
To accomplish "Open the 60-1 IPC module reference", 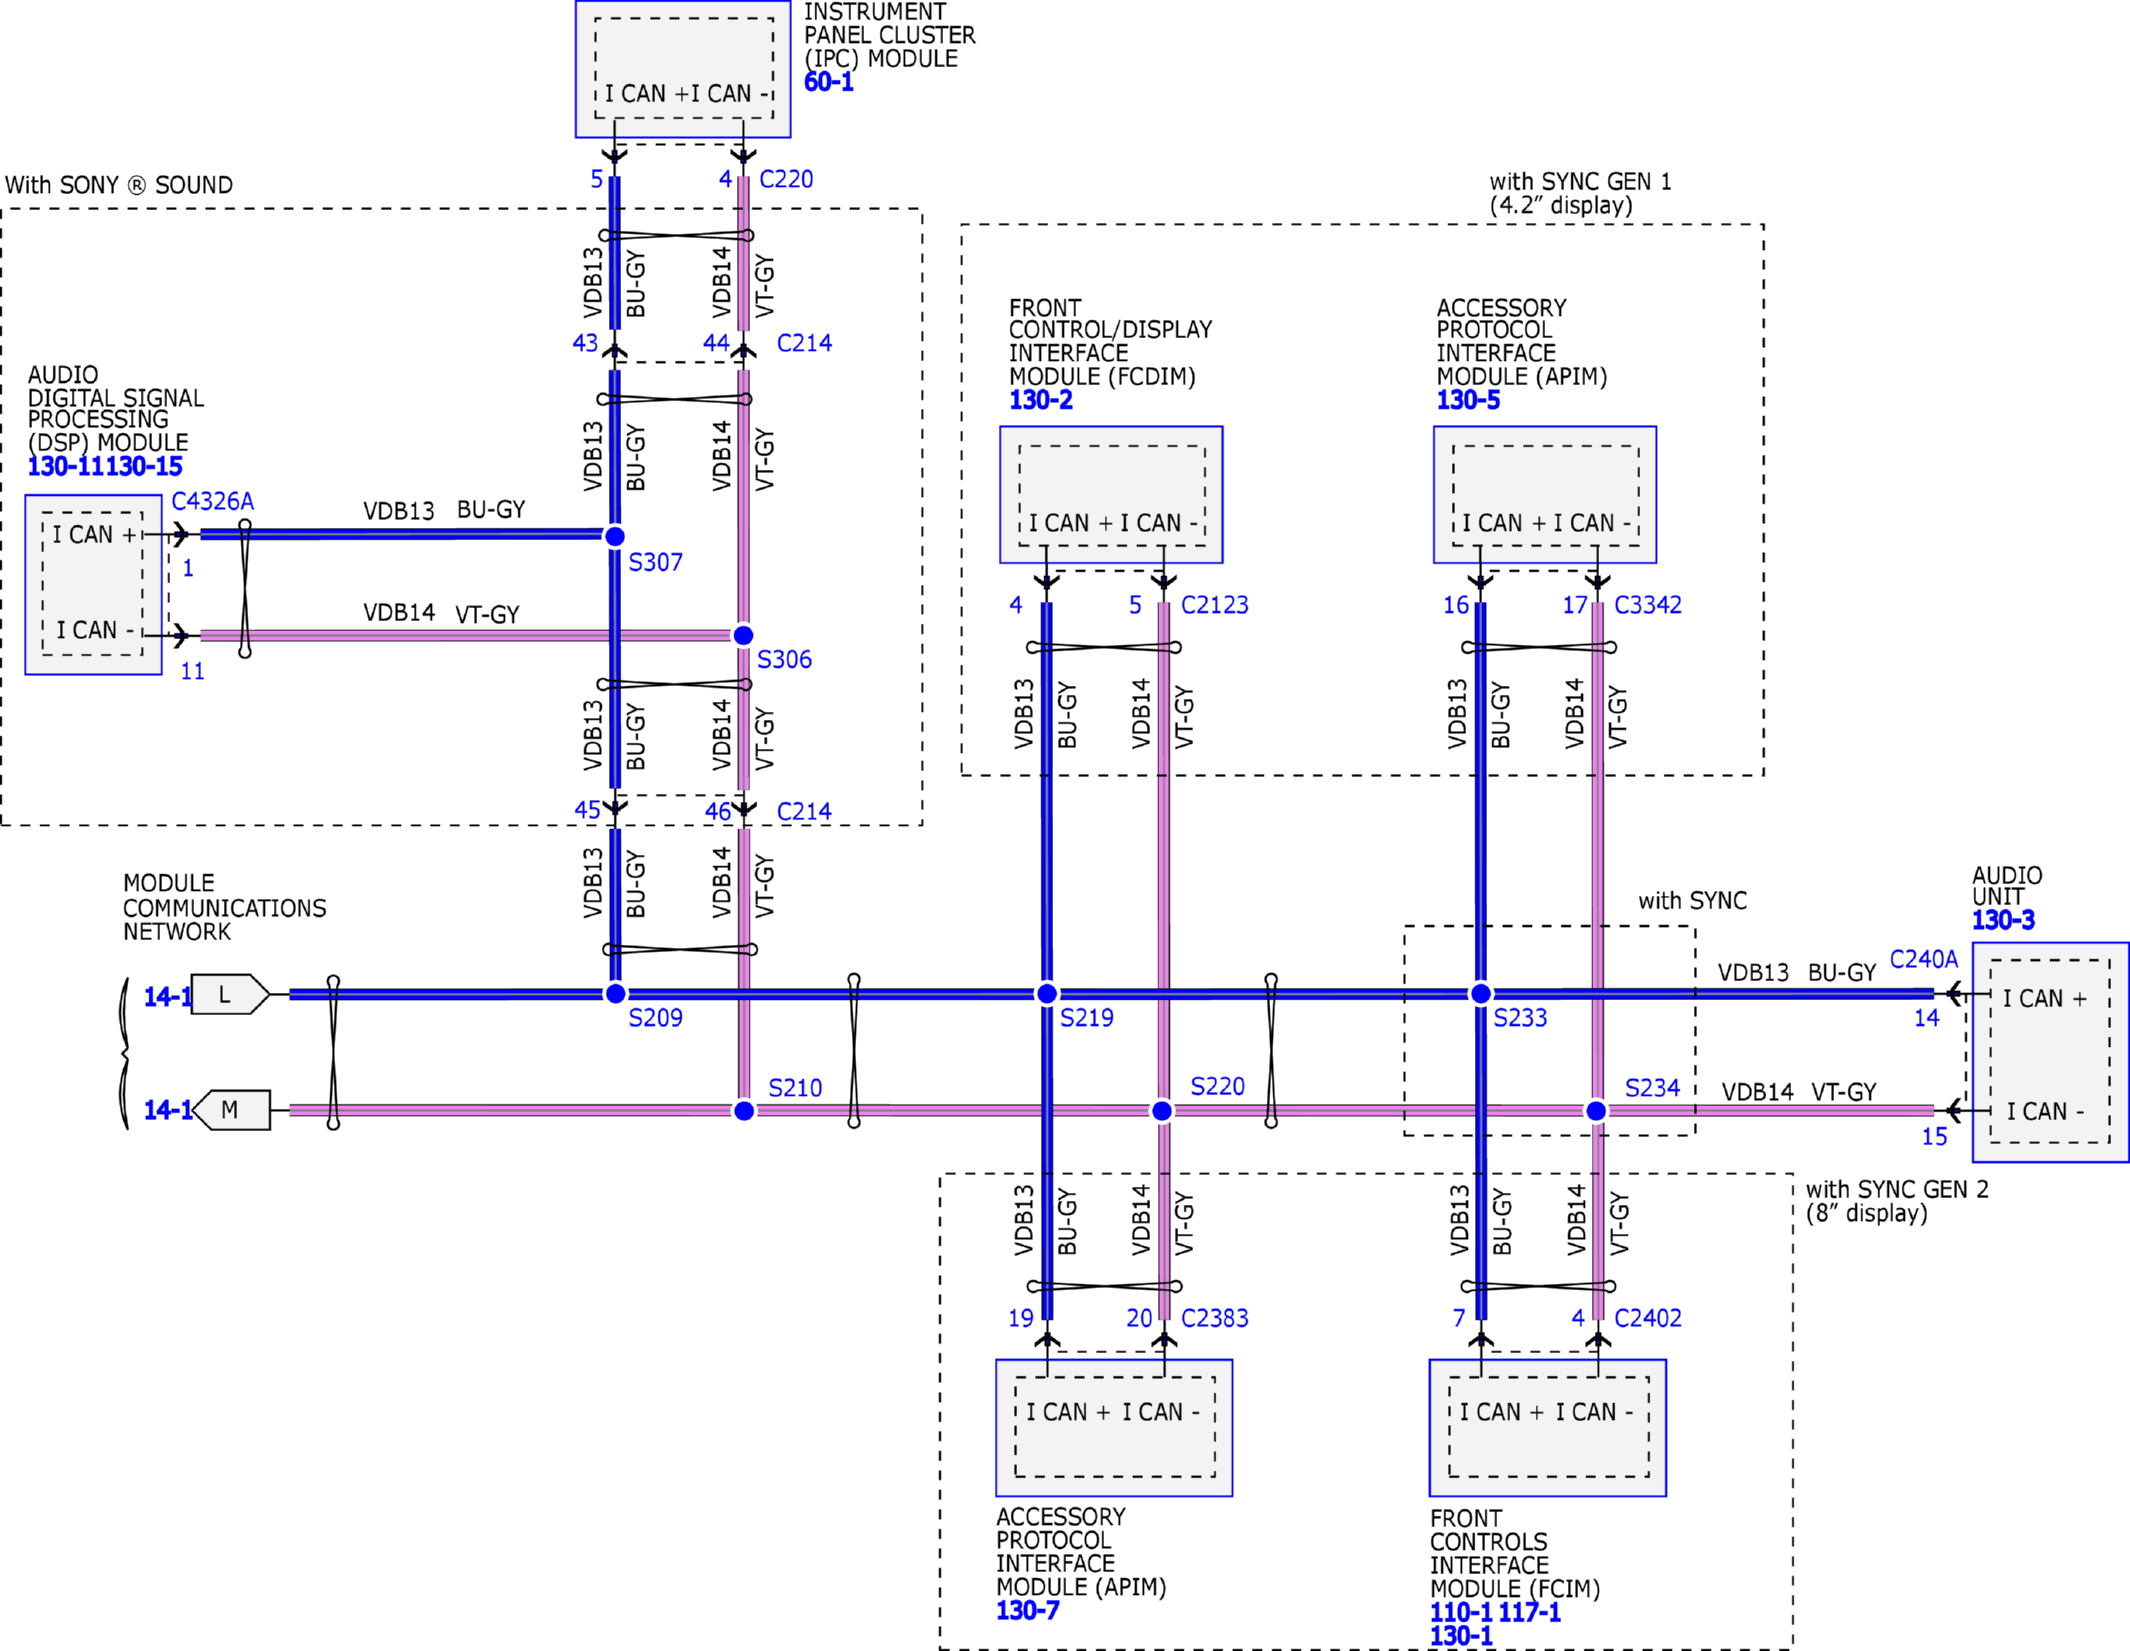I will point(828,82).
